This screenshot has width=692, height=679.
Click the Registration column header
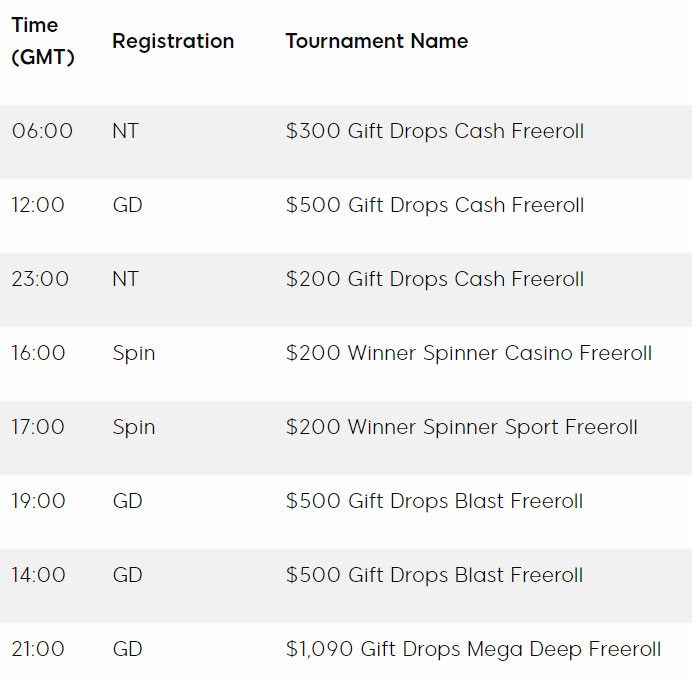tap(173, 41)
